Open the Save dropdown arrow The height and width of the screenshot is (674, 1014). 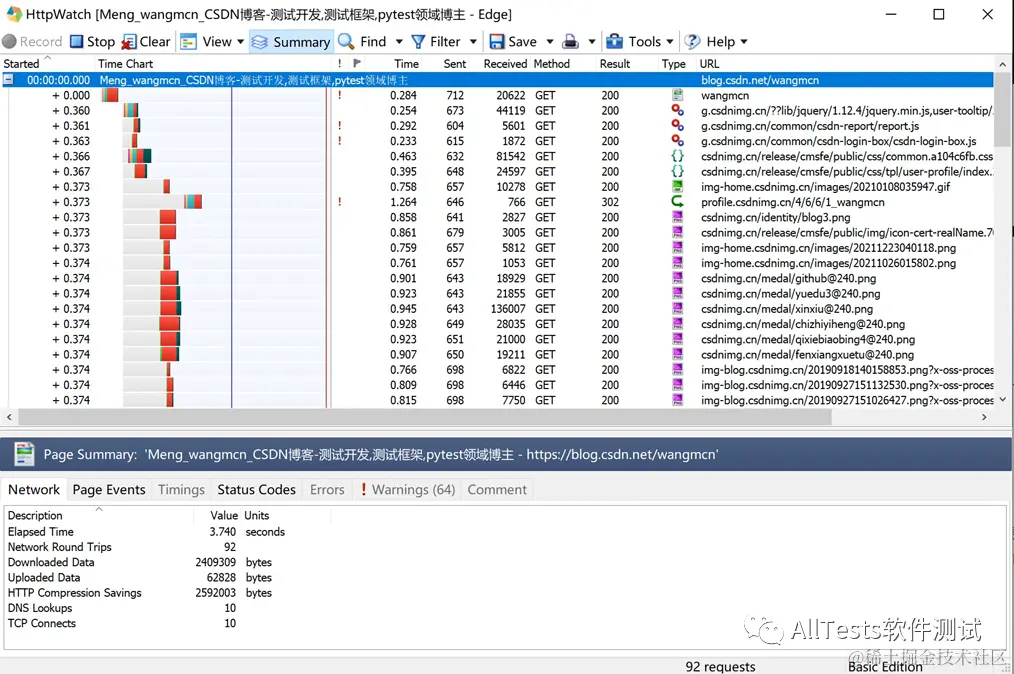click(550, 41)
